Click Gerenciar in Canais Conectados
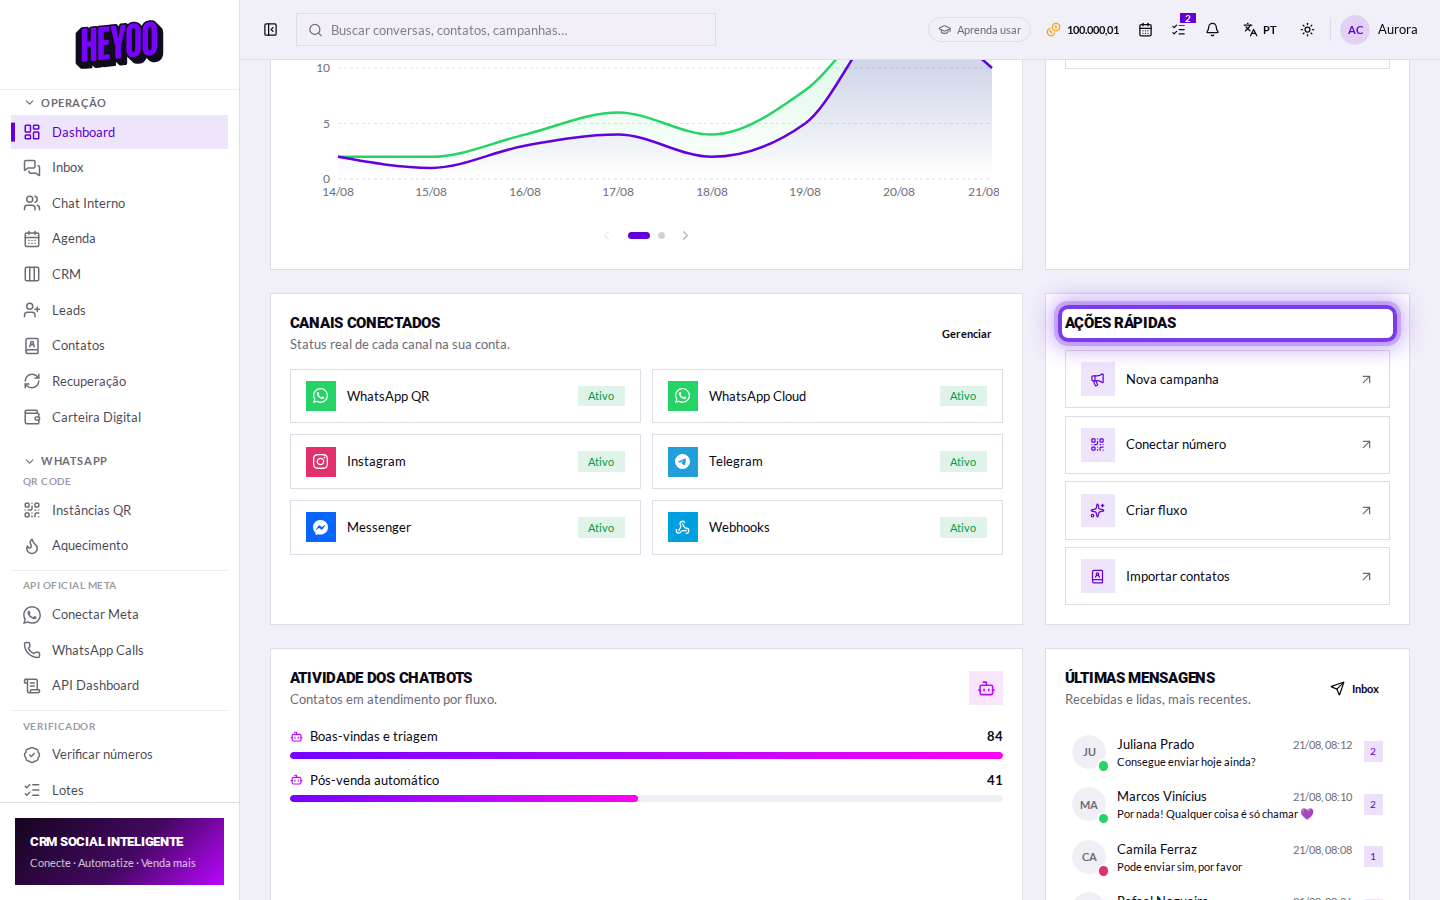The height and width of the screenshot is (900, 1440). point(966,334)
